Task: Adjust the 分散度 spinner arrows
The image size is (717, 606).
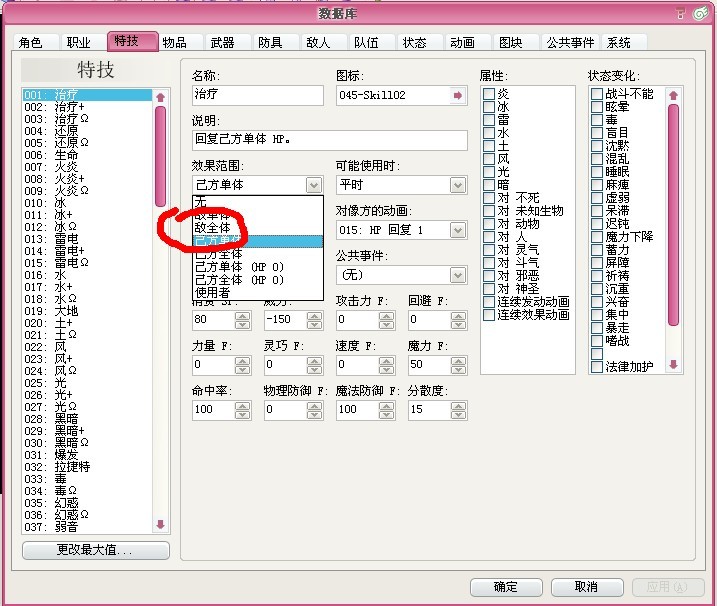Action: (458, 410)
